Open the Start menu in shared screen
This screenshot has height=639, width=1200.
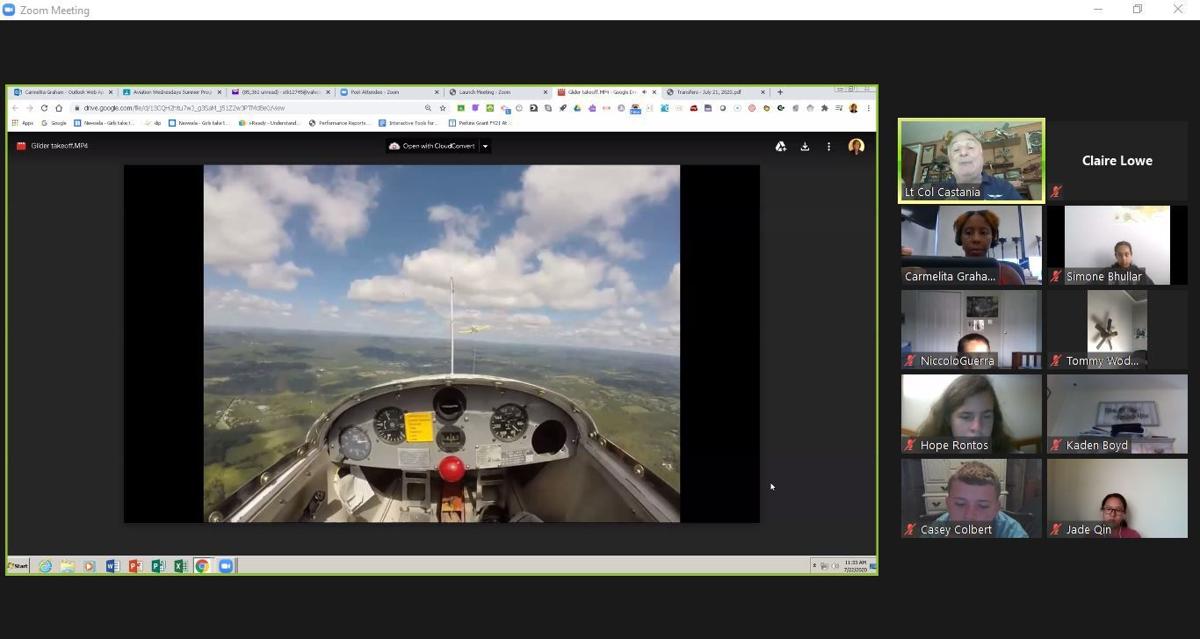18,566
